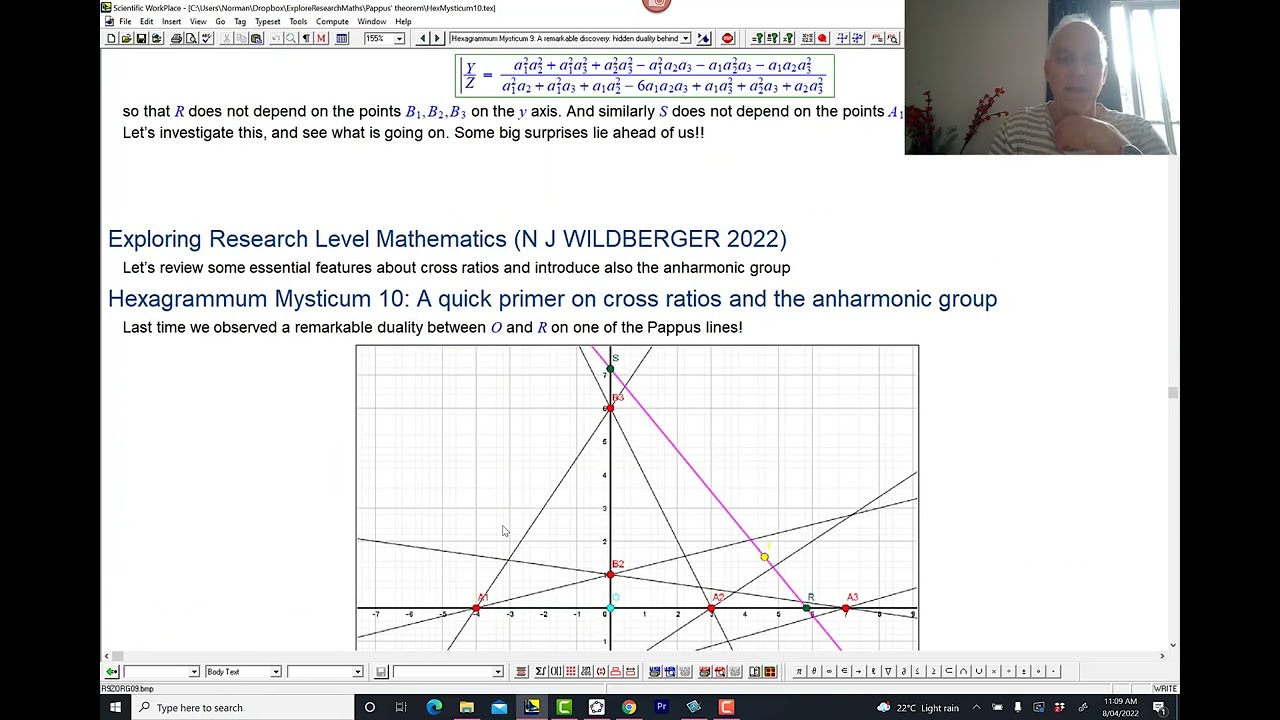Screen dimensions: 1280x720
Task: Open the Insert menu
Action: pos(171,22)
